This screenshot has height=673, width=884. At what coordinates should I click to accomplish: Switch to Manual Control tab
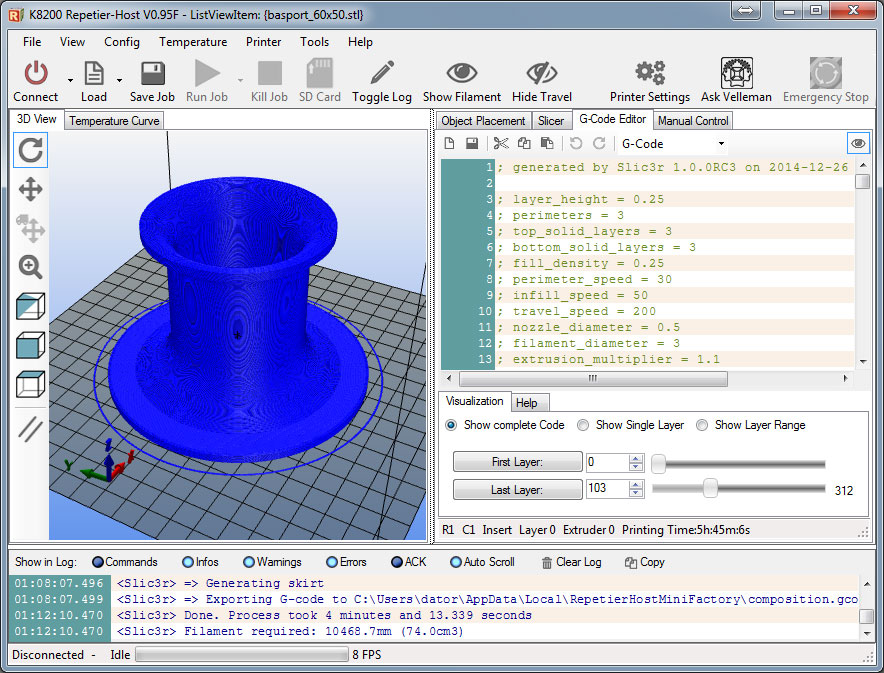[693, 121]
